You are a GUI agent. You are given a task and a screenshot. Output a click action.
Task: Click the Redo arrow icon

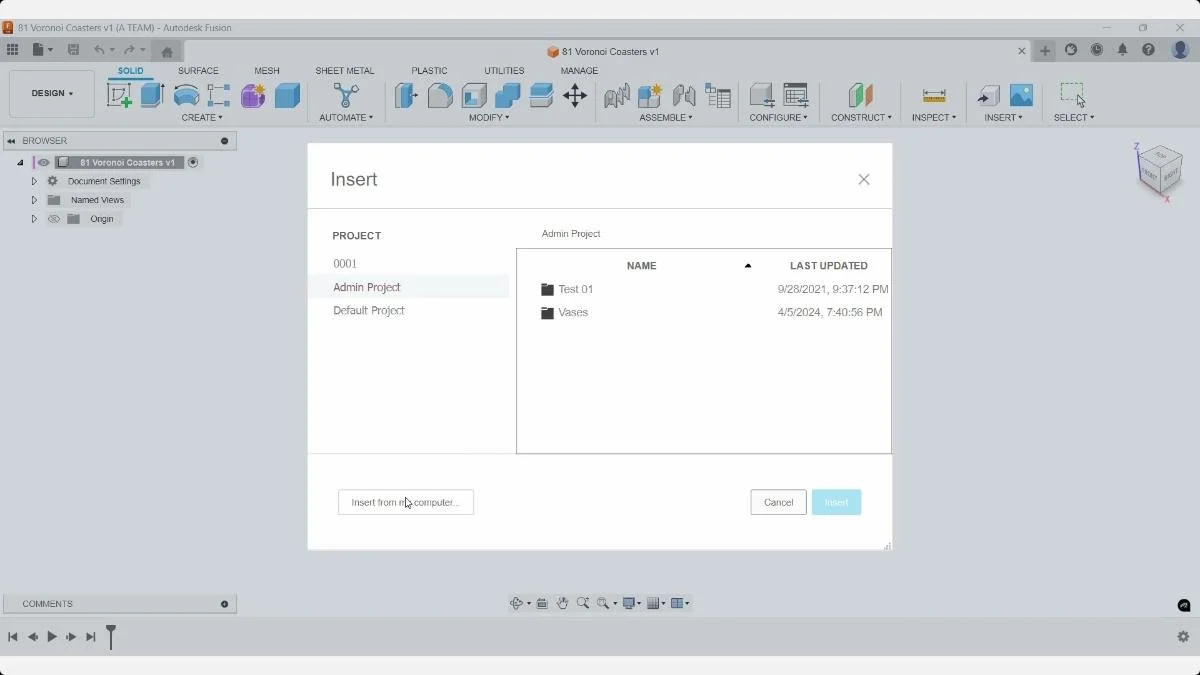(129, 50)
